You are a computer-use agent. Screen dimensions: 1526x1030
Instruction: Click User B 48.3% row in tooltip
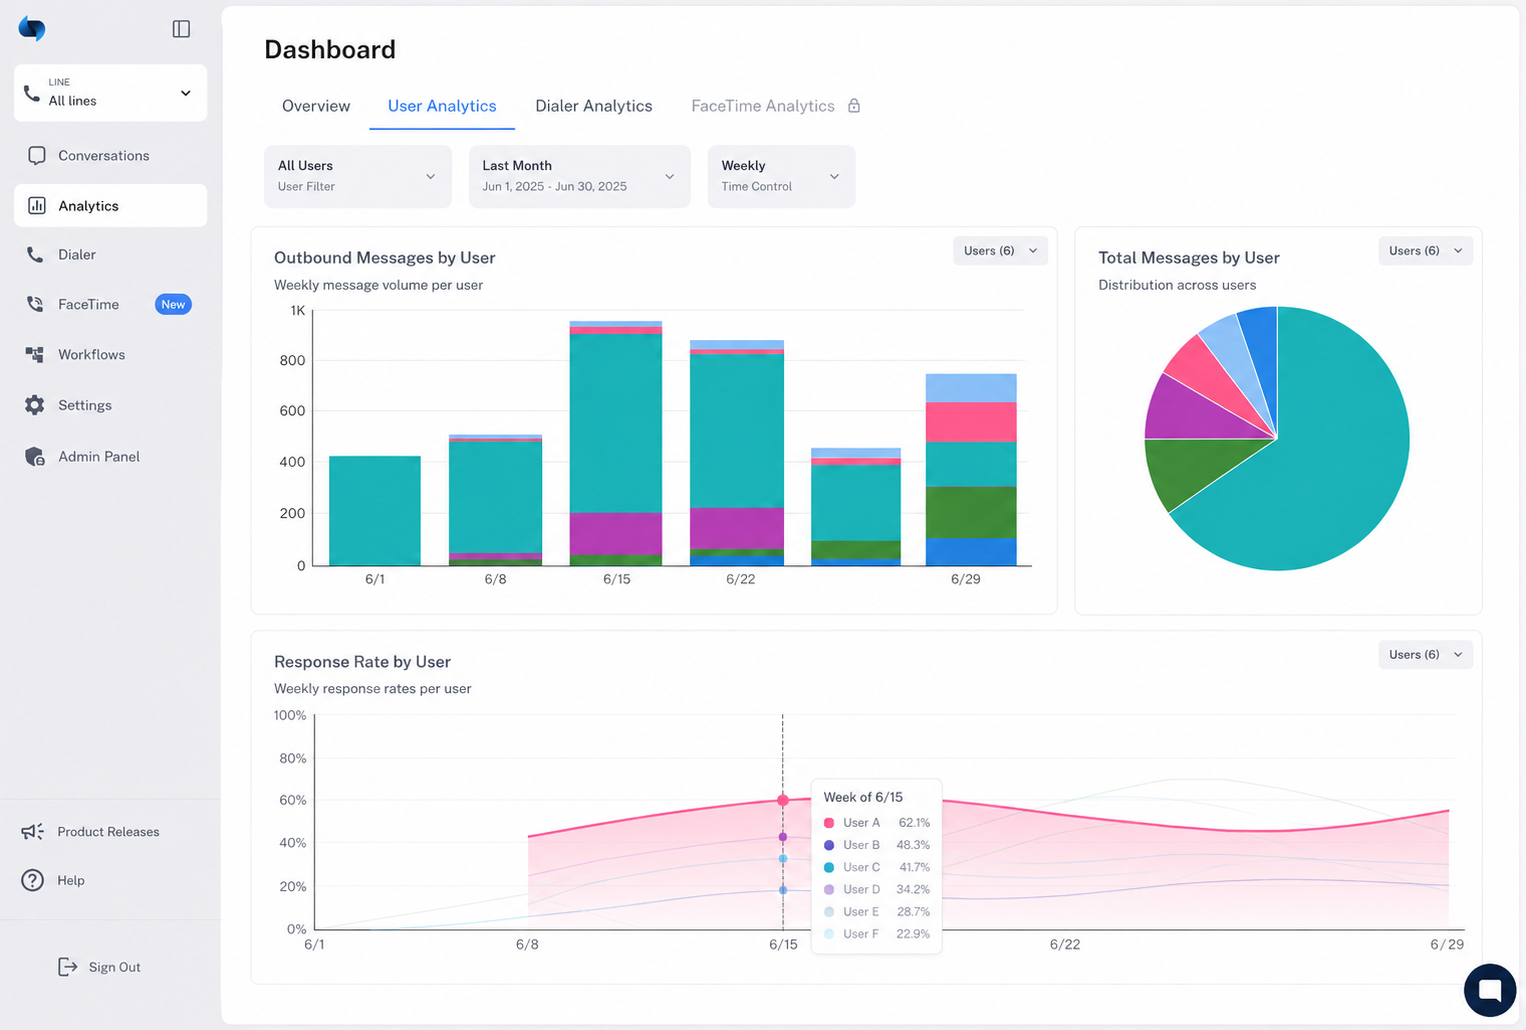(x=877, y=845)
